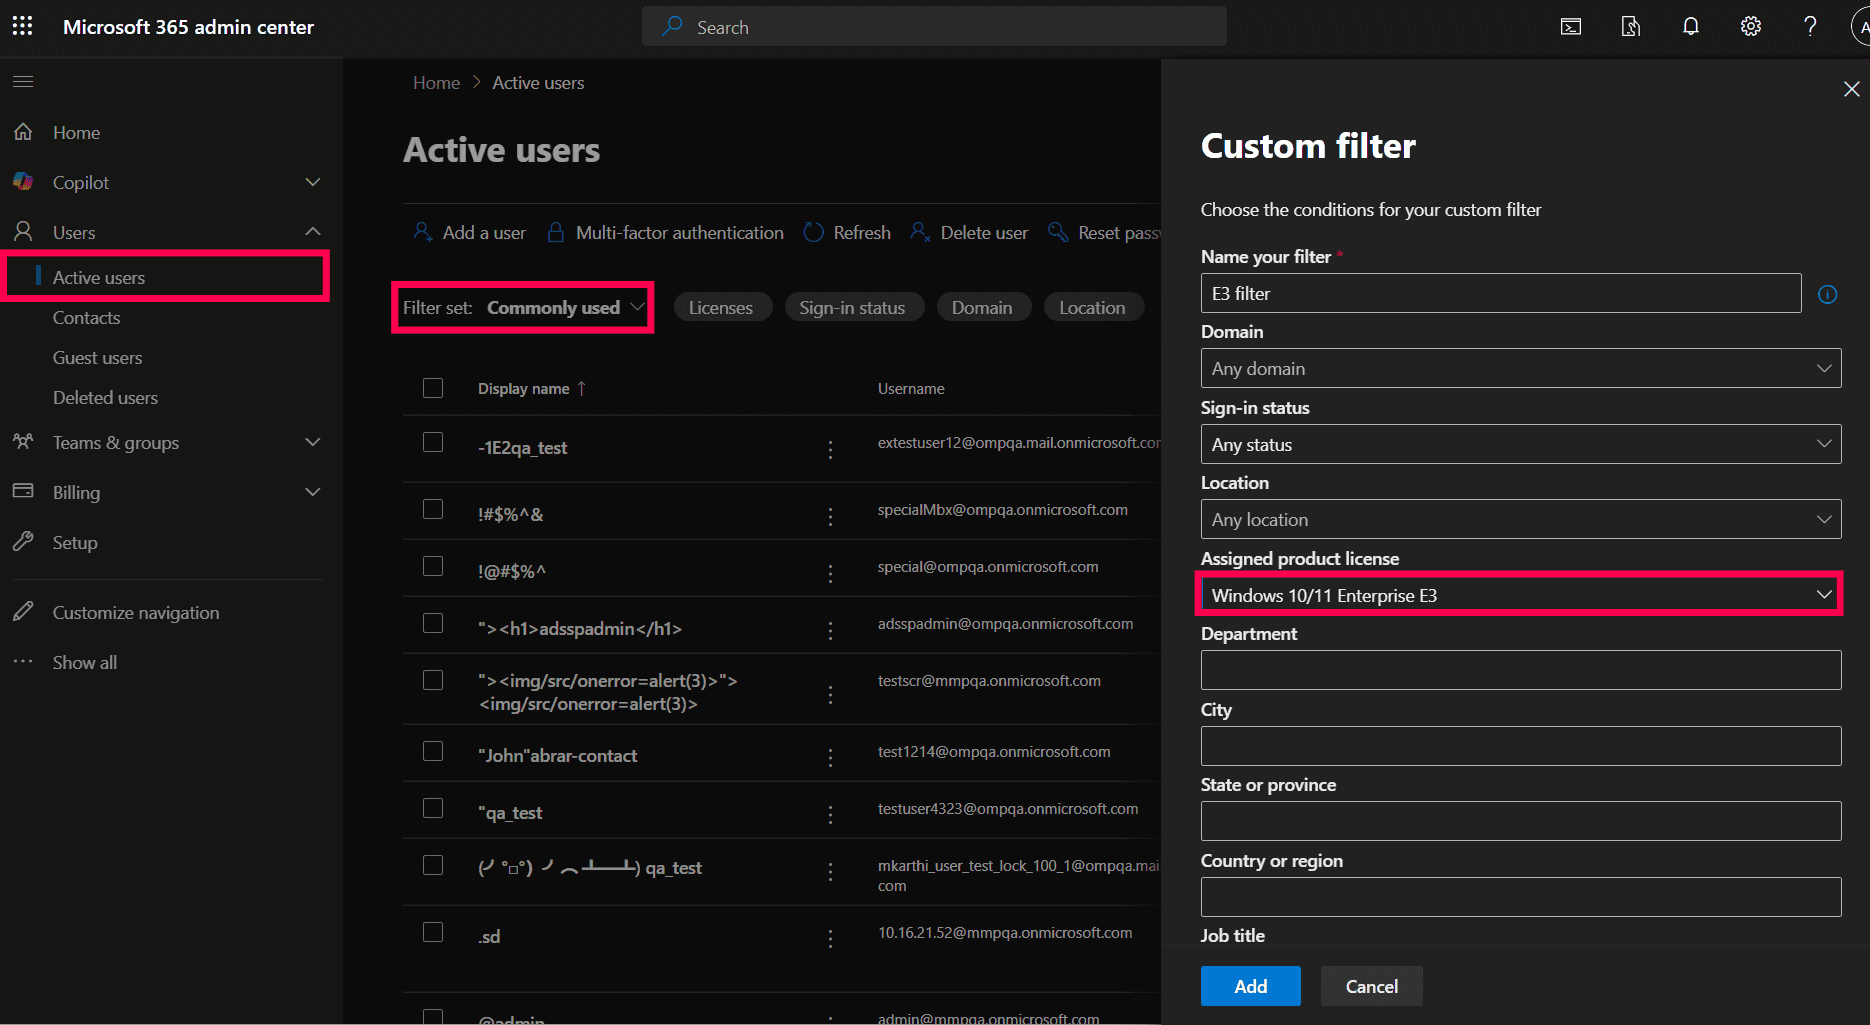This screenshot has height=1025, width=1870.
Task: Check the checkbox next to -1E2qa_test
Action: pos(432,441)
